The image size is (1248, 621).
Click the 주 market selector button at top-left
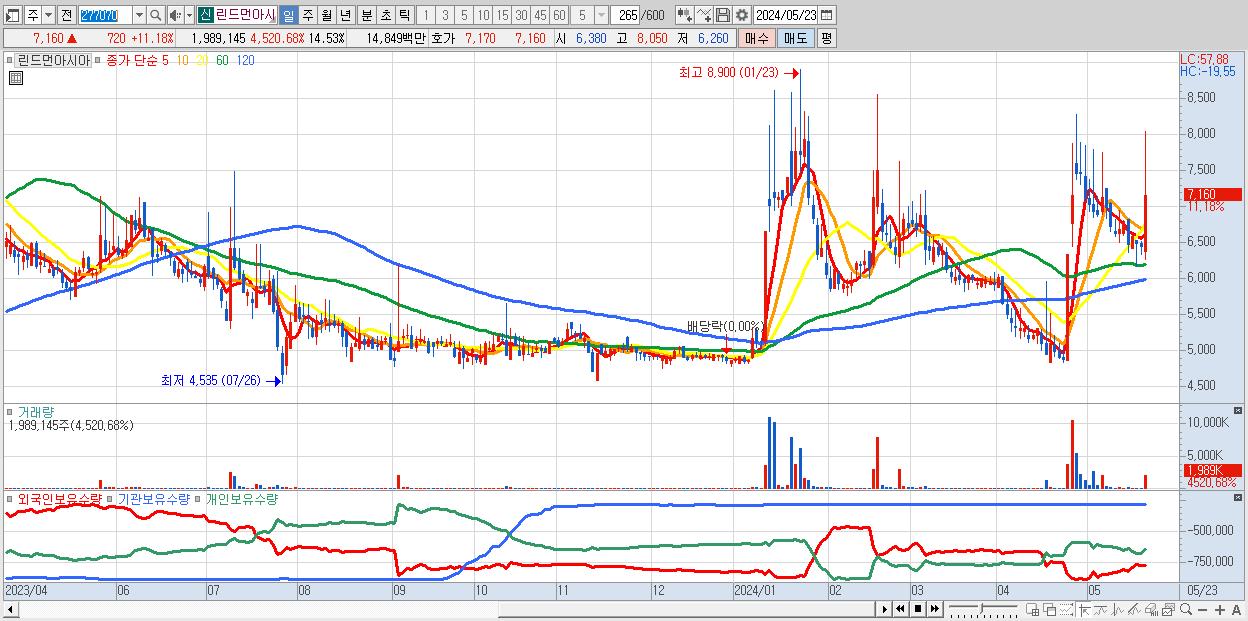point(32,15)
